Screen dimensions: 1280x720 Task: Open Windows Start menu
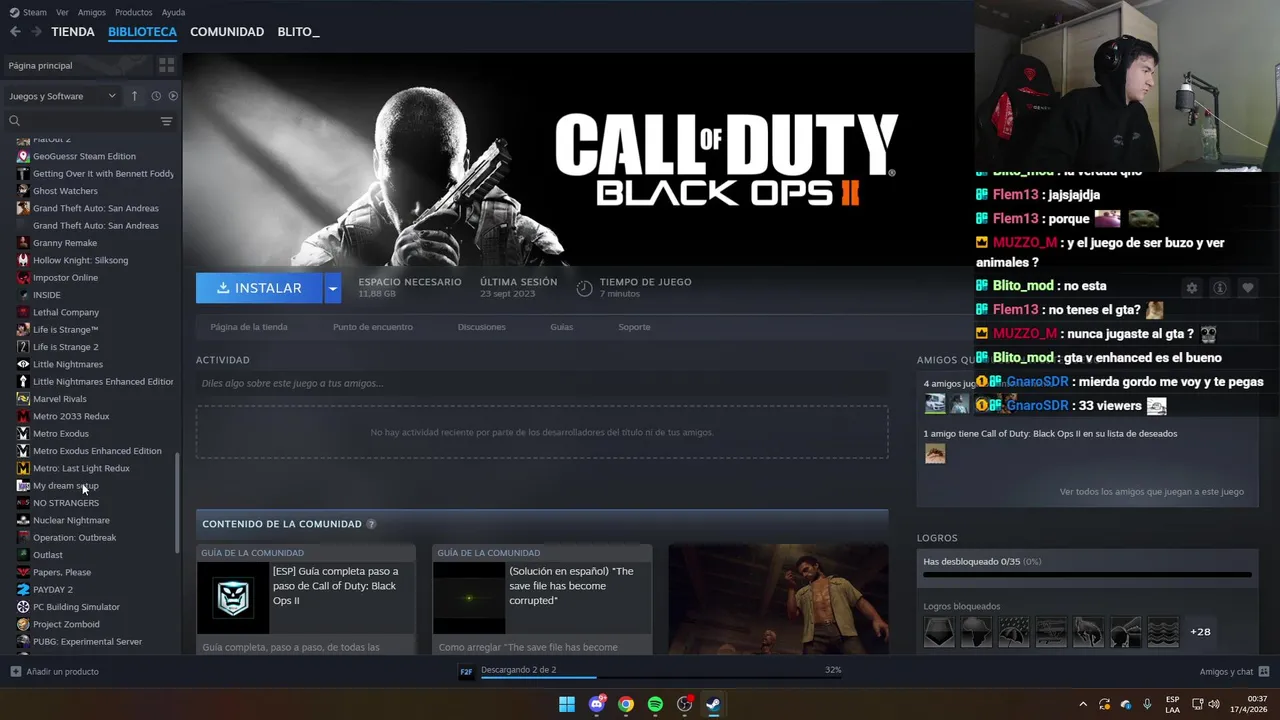(567, 704)
